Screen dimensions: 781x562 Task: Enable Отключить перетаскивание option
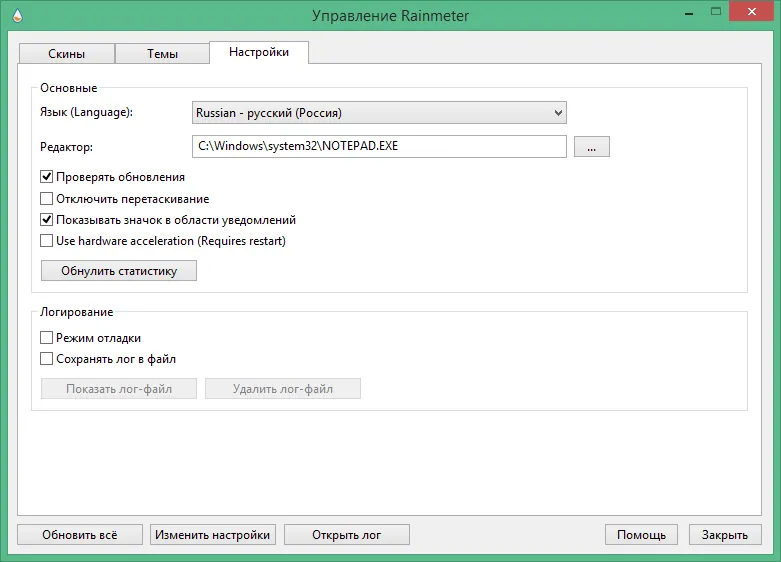click(46, 199)
